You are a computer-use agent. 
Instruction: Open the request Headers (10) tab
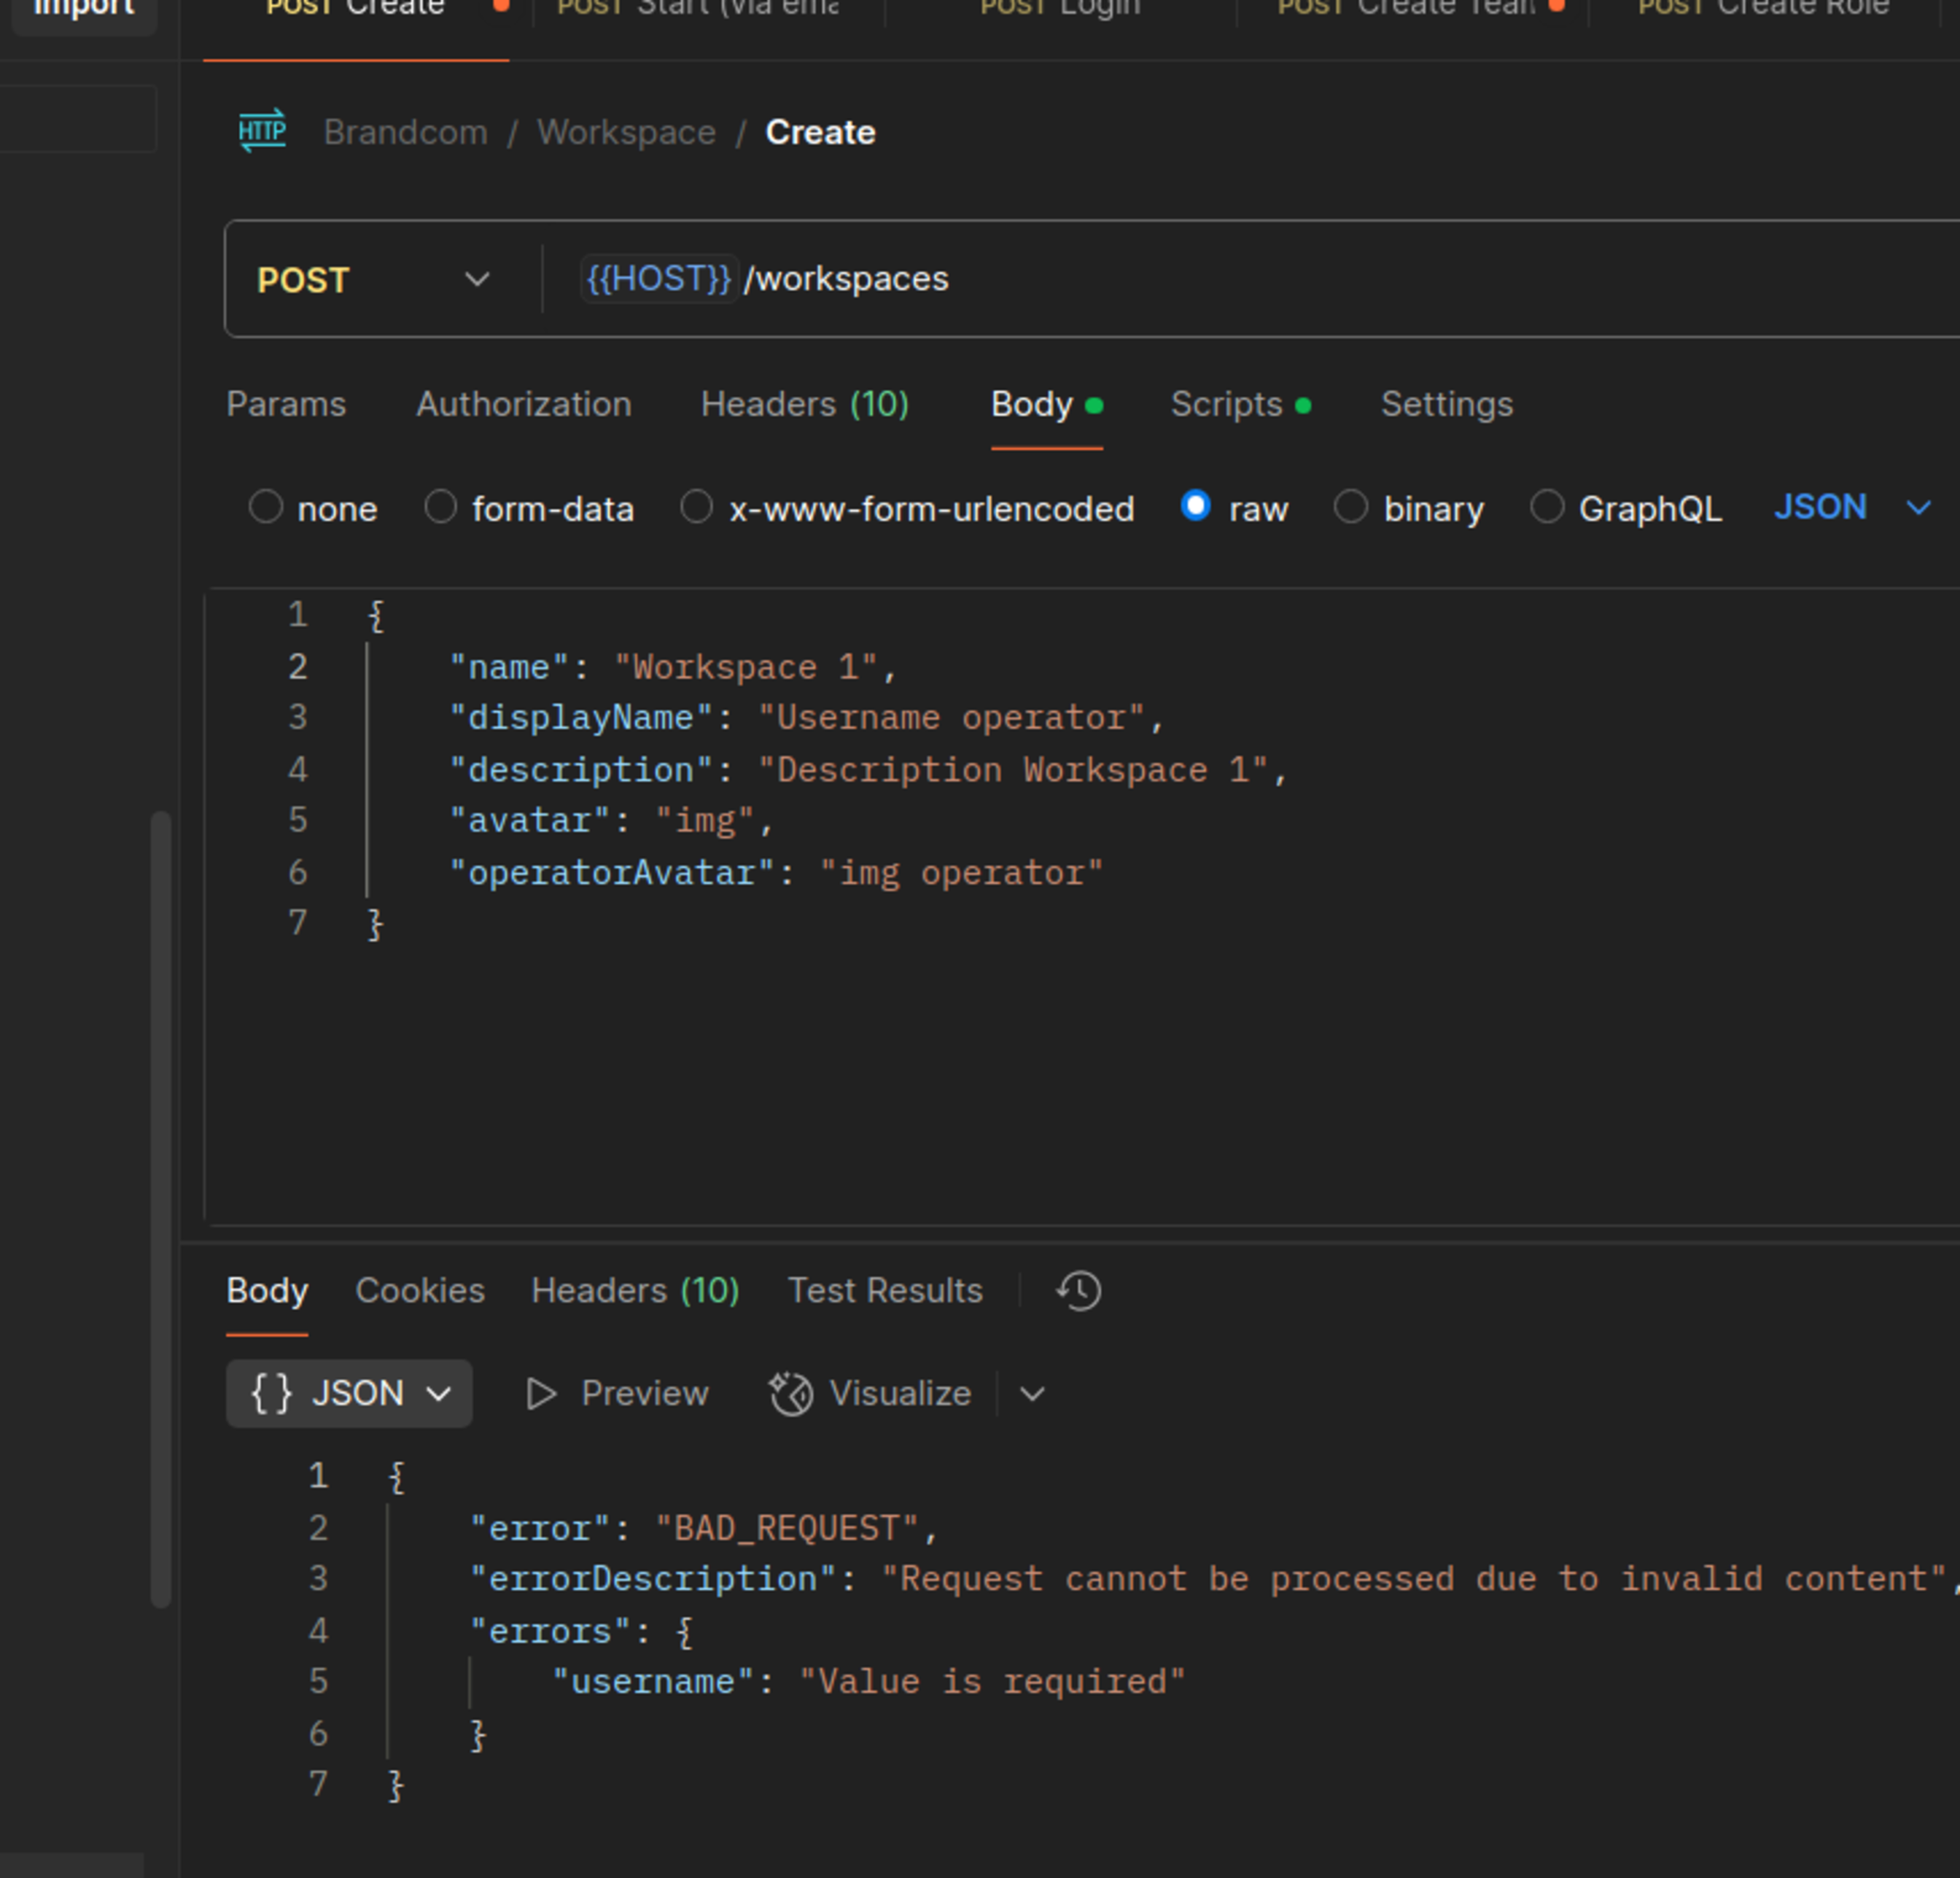(x=804, y=405)
